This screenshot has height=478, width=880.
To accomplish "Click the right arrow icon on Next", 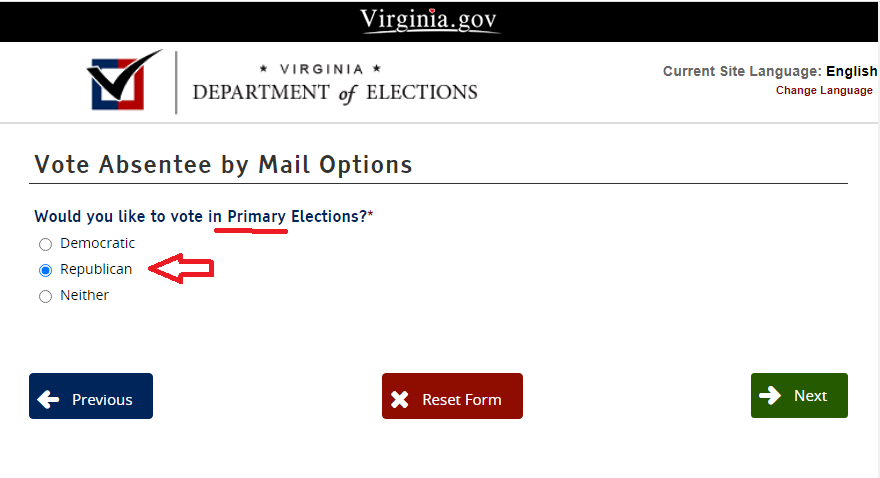I will pos(770,396).
